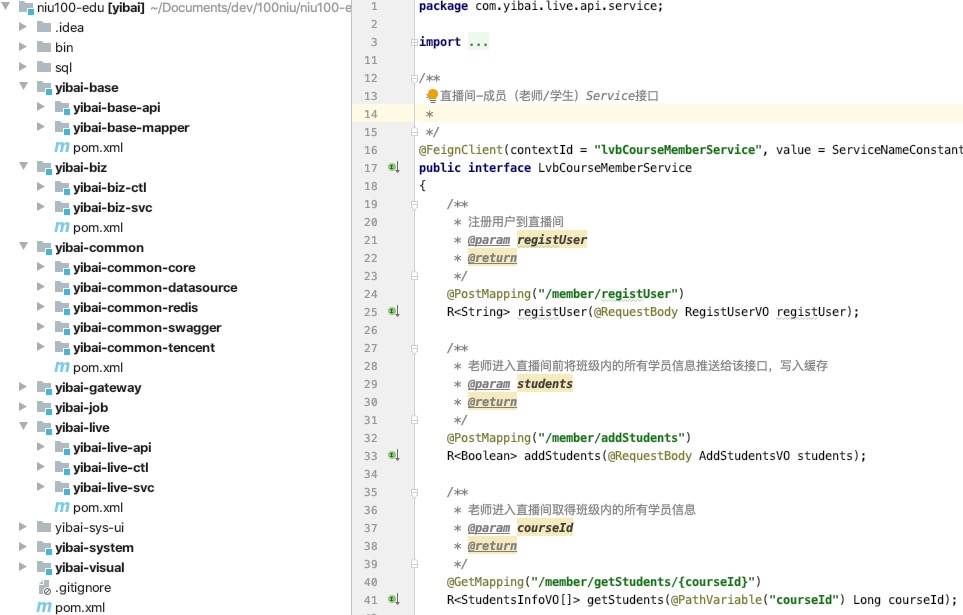Viewport: 963px width, 615px height.
Task: Click the yibai-common-redis module icon
Action: 62,308
